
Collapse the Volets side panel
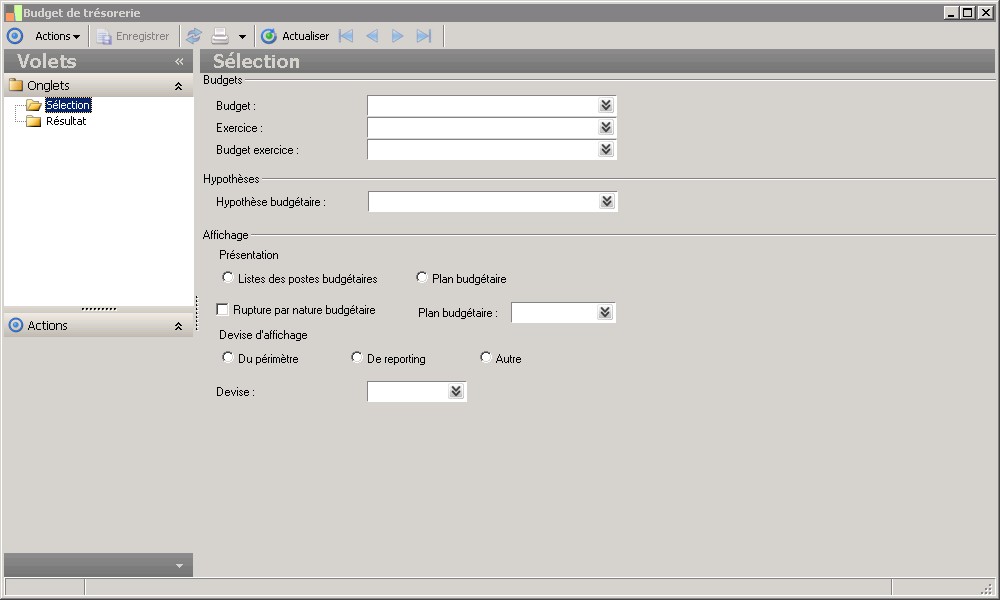pos(179,62)
